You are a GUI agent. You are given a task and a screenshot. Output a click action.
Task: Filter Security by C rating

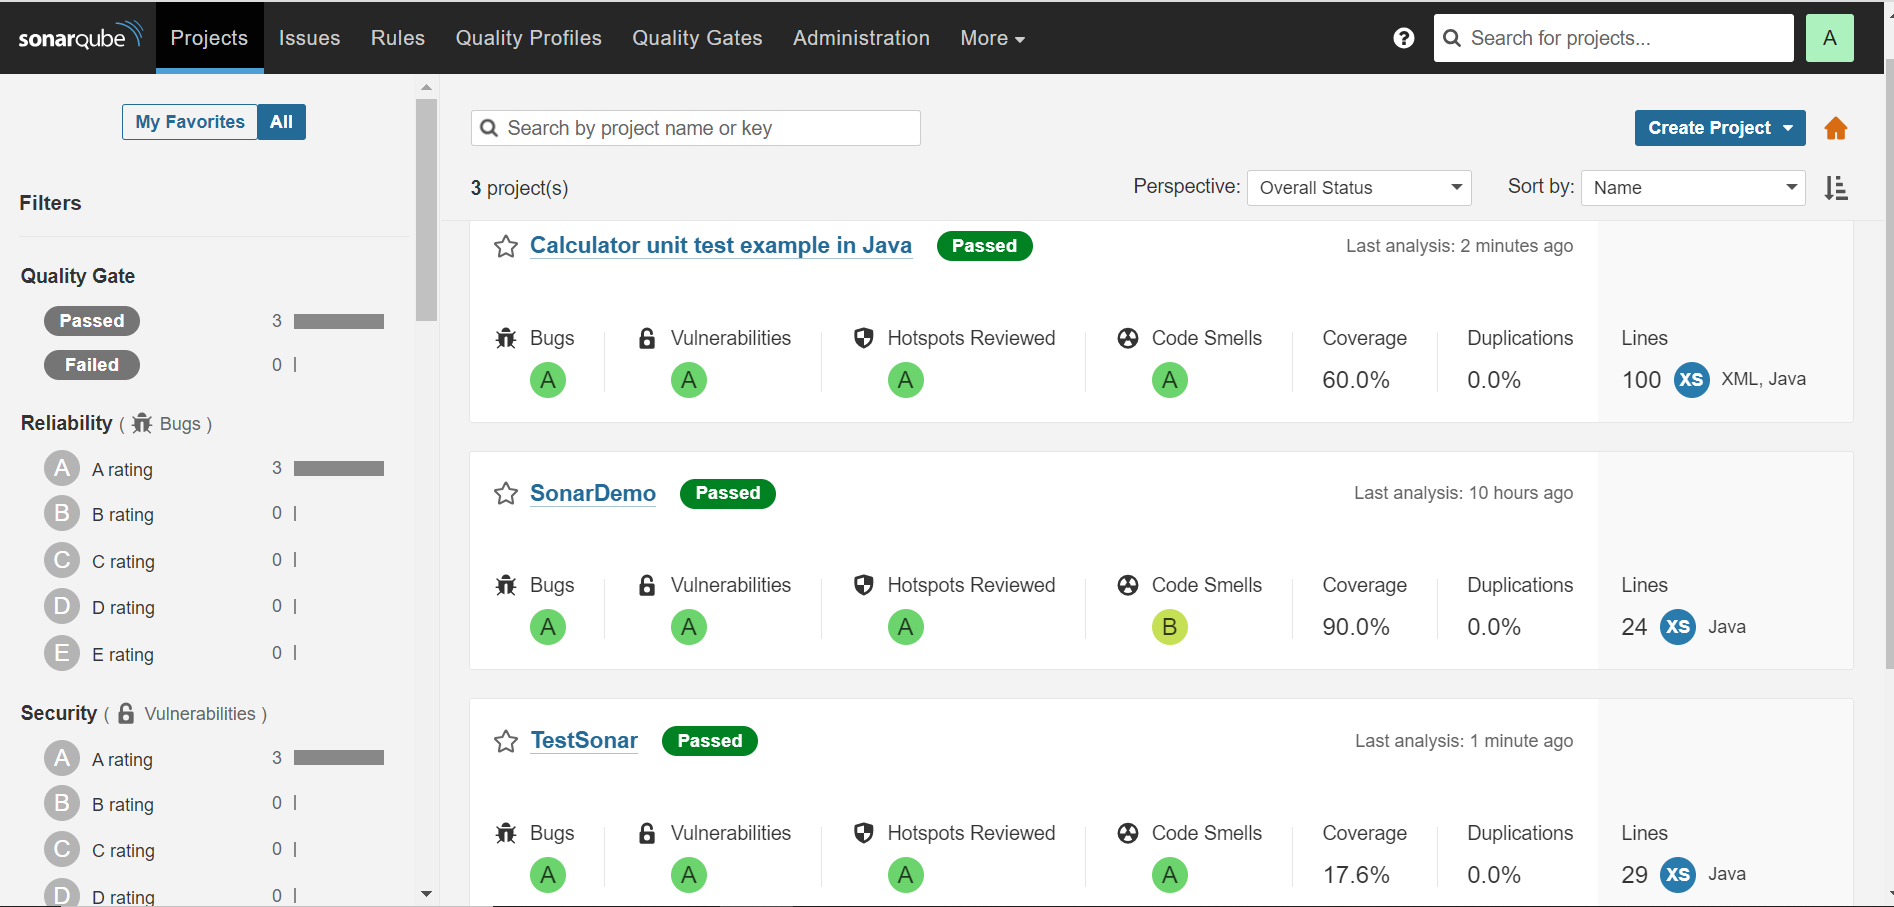coord(213,850)
